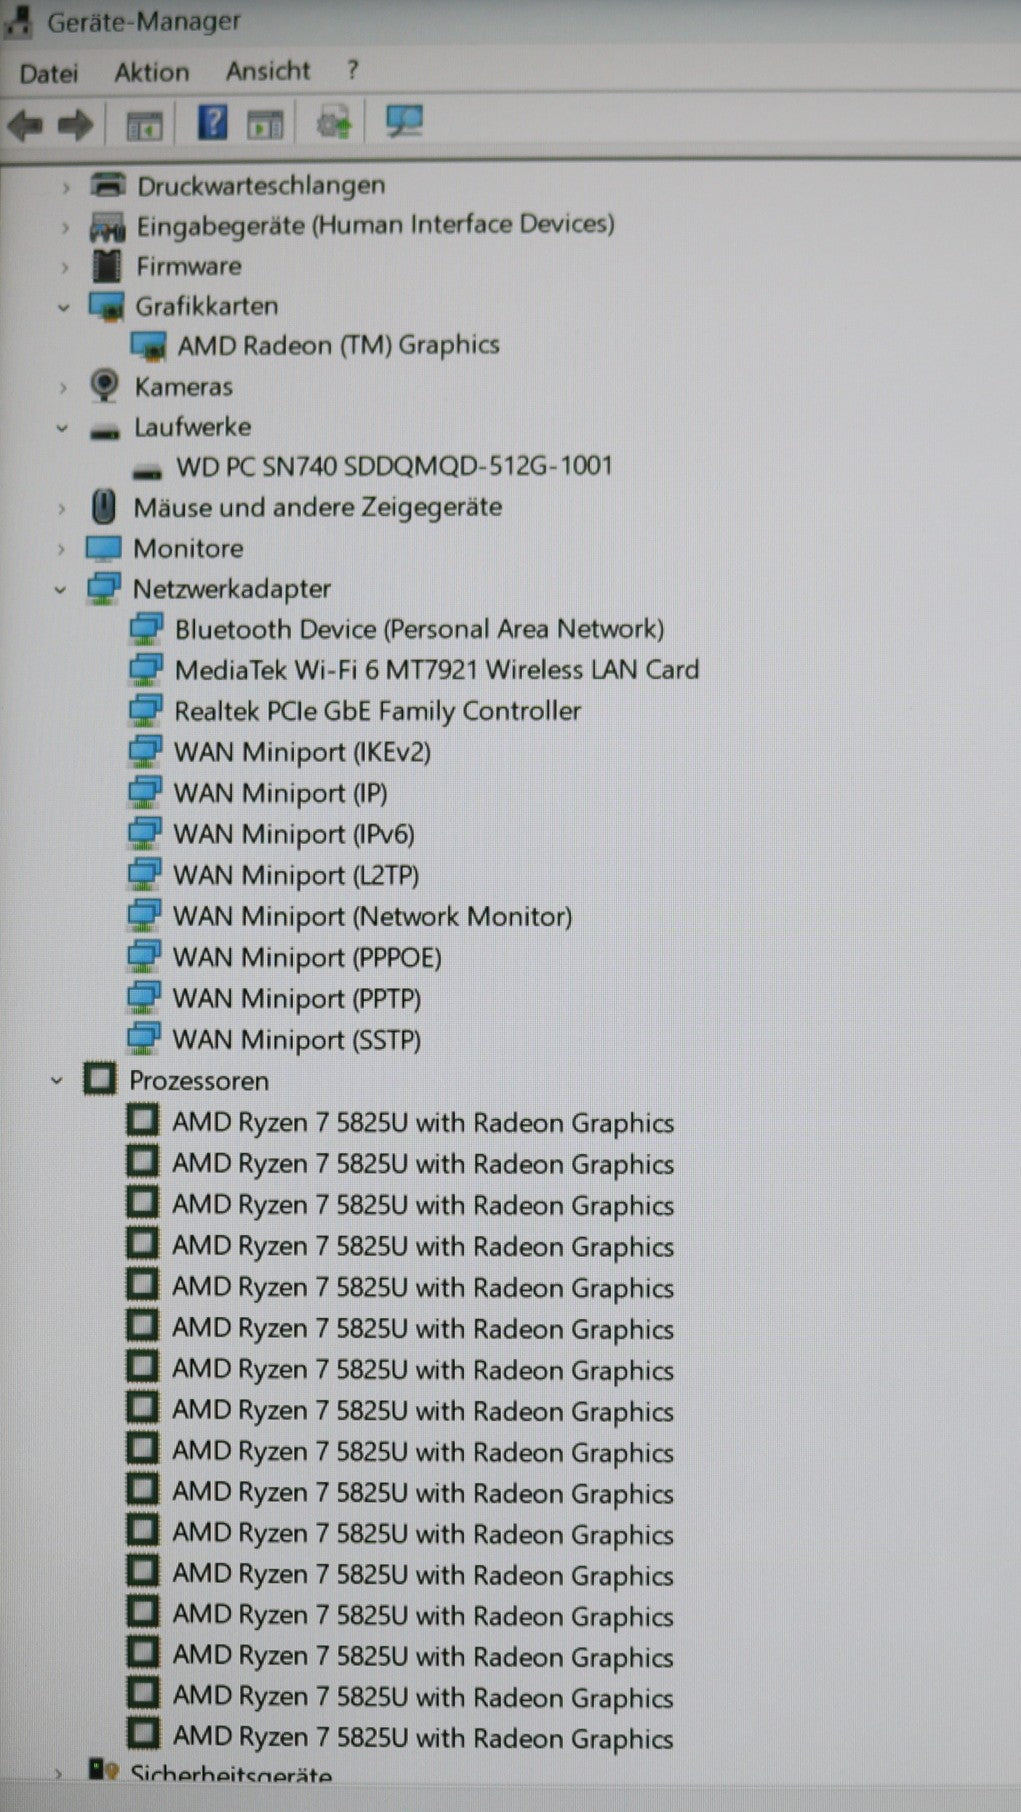Click the AMD Radeon (TM) Graphics icon

pyautogui.click(x=148, y=346)
